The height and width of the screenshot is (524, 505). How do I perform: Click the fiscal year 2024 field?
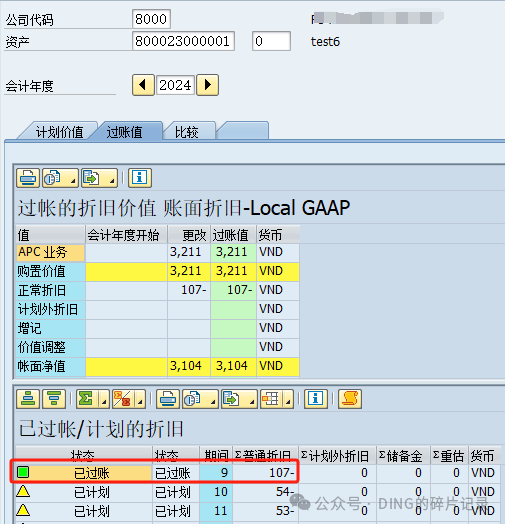click(175, 85)
